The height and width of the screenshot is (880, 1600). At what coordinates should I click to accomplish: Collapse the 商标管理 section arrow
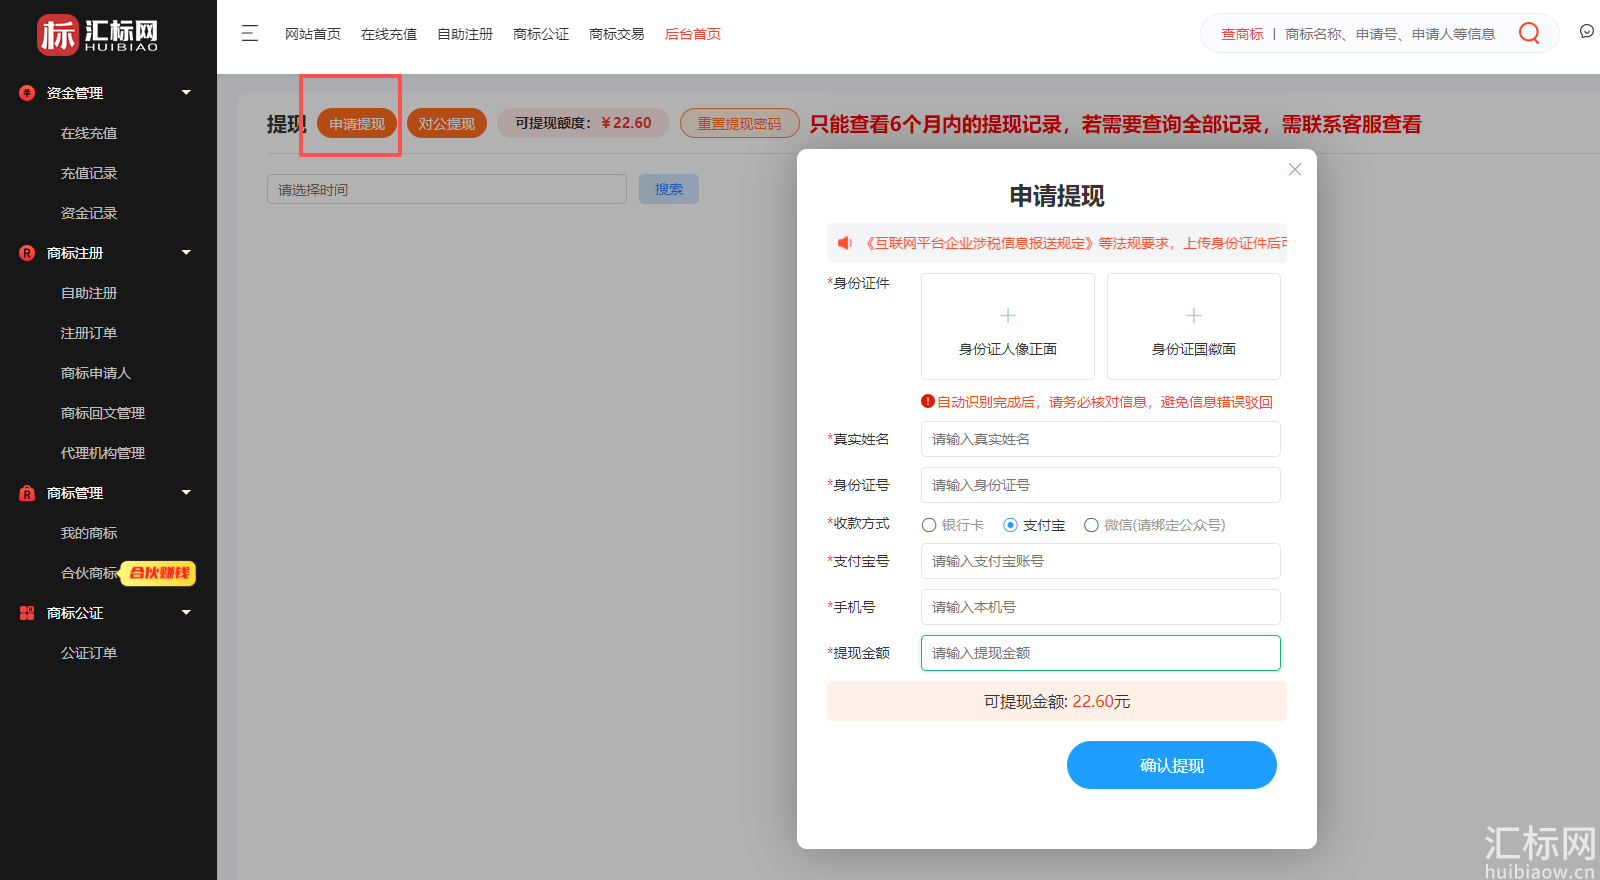click(x=186, y=493)
